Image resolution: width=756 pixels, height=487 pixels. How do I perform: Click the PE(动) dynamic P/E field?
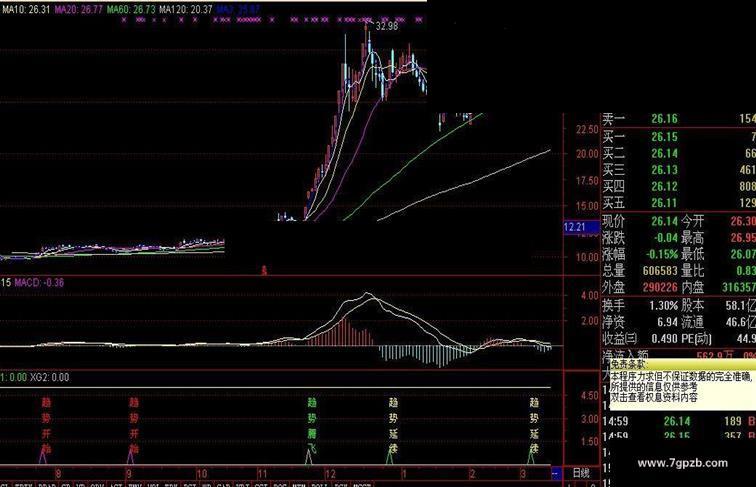coord(718,338)
